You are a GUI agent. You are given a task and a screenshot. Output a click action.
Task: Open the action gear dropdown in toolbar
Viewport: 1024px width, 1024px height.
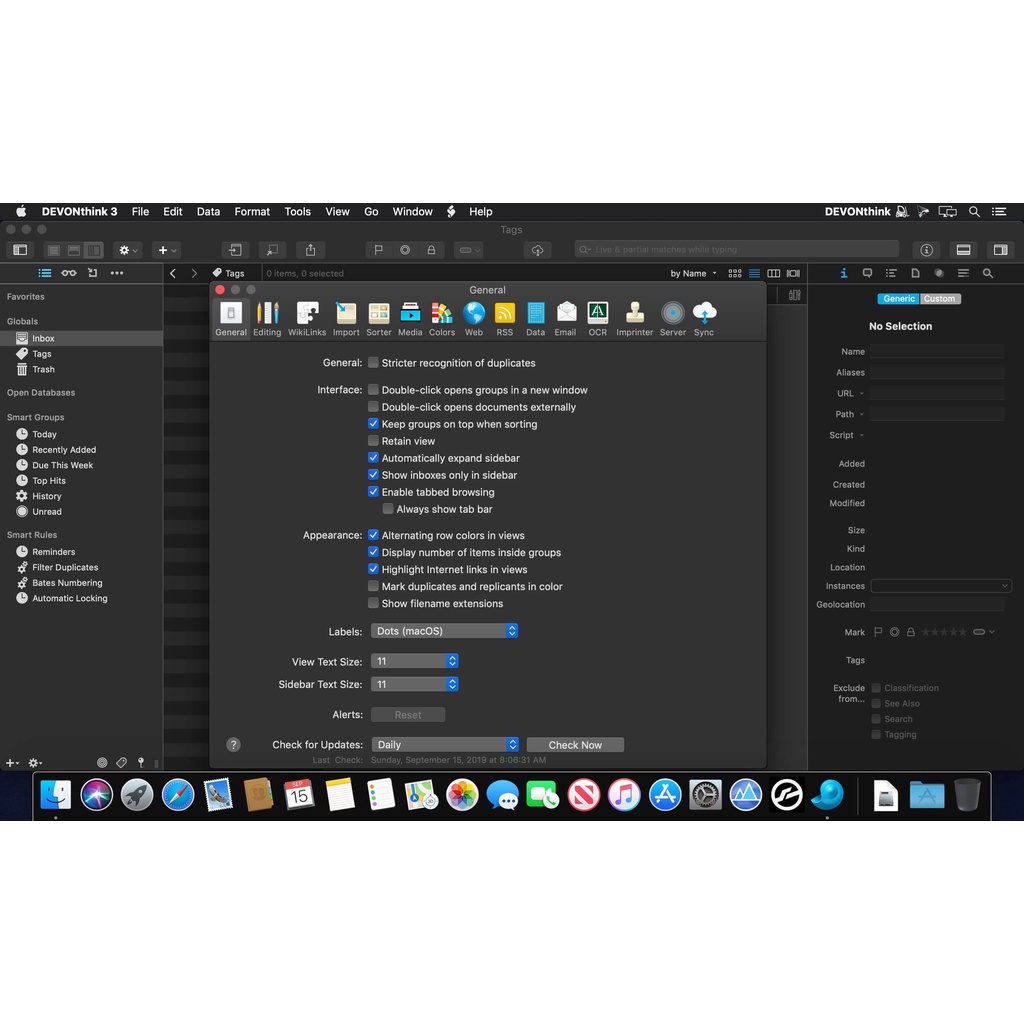coord(127,249)
